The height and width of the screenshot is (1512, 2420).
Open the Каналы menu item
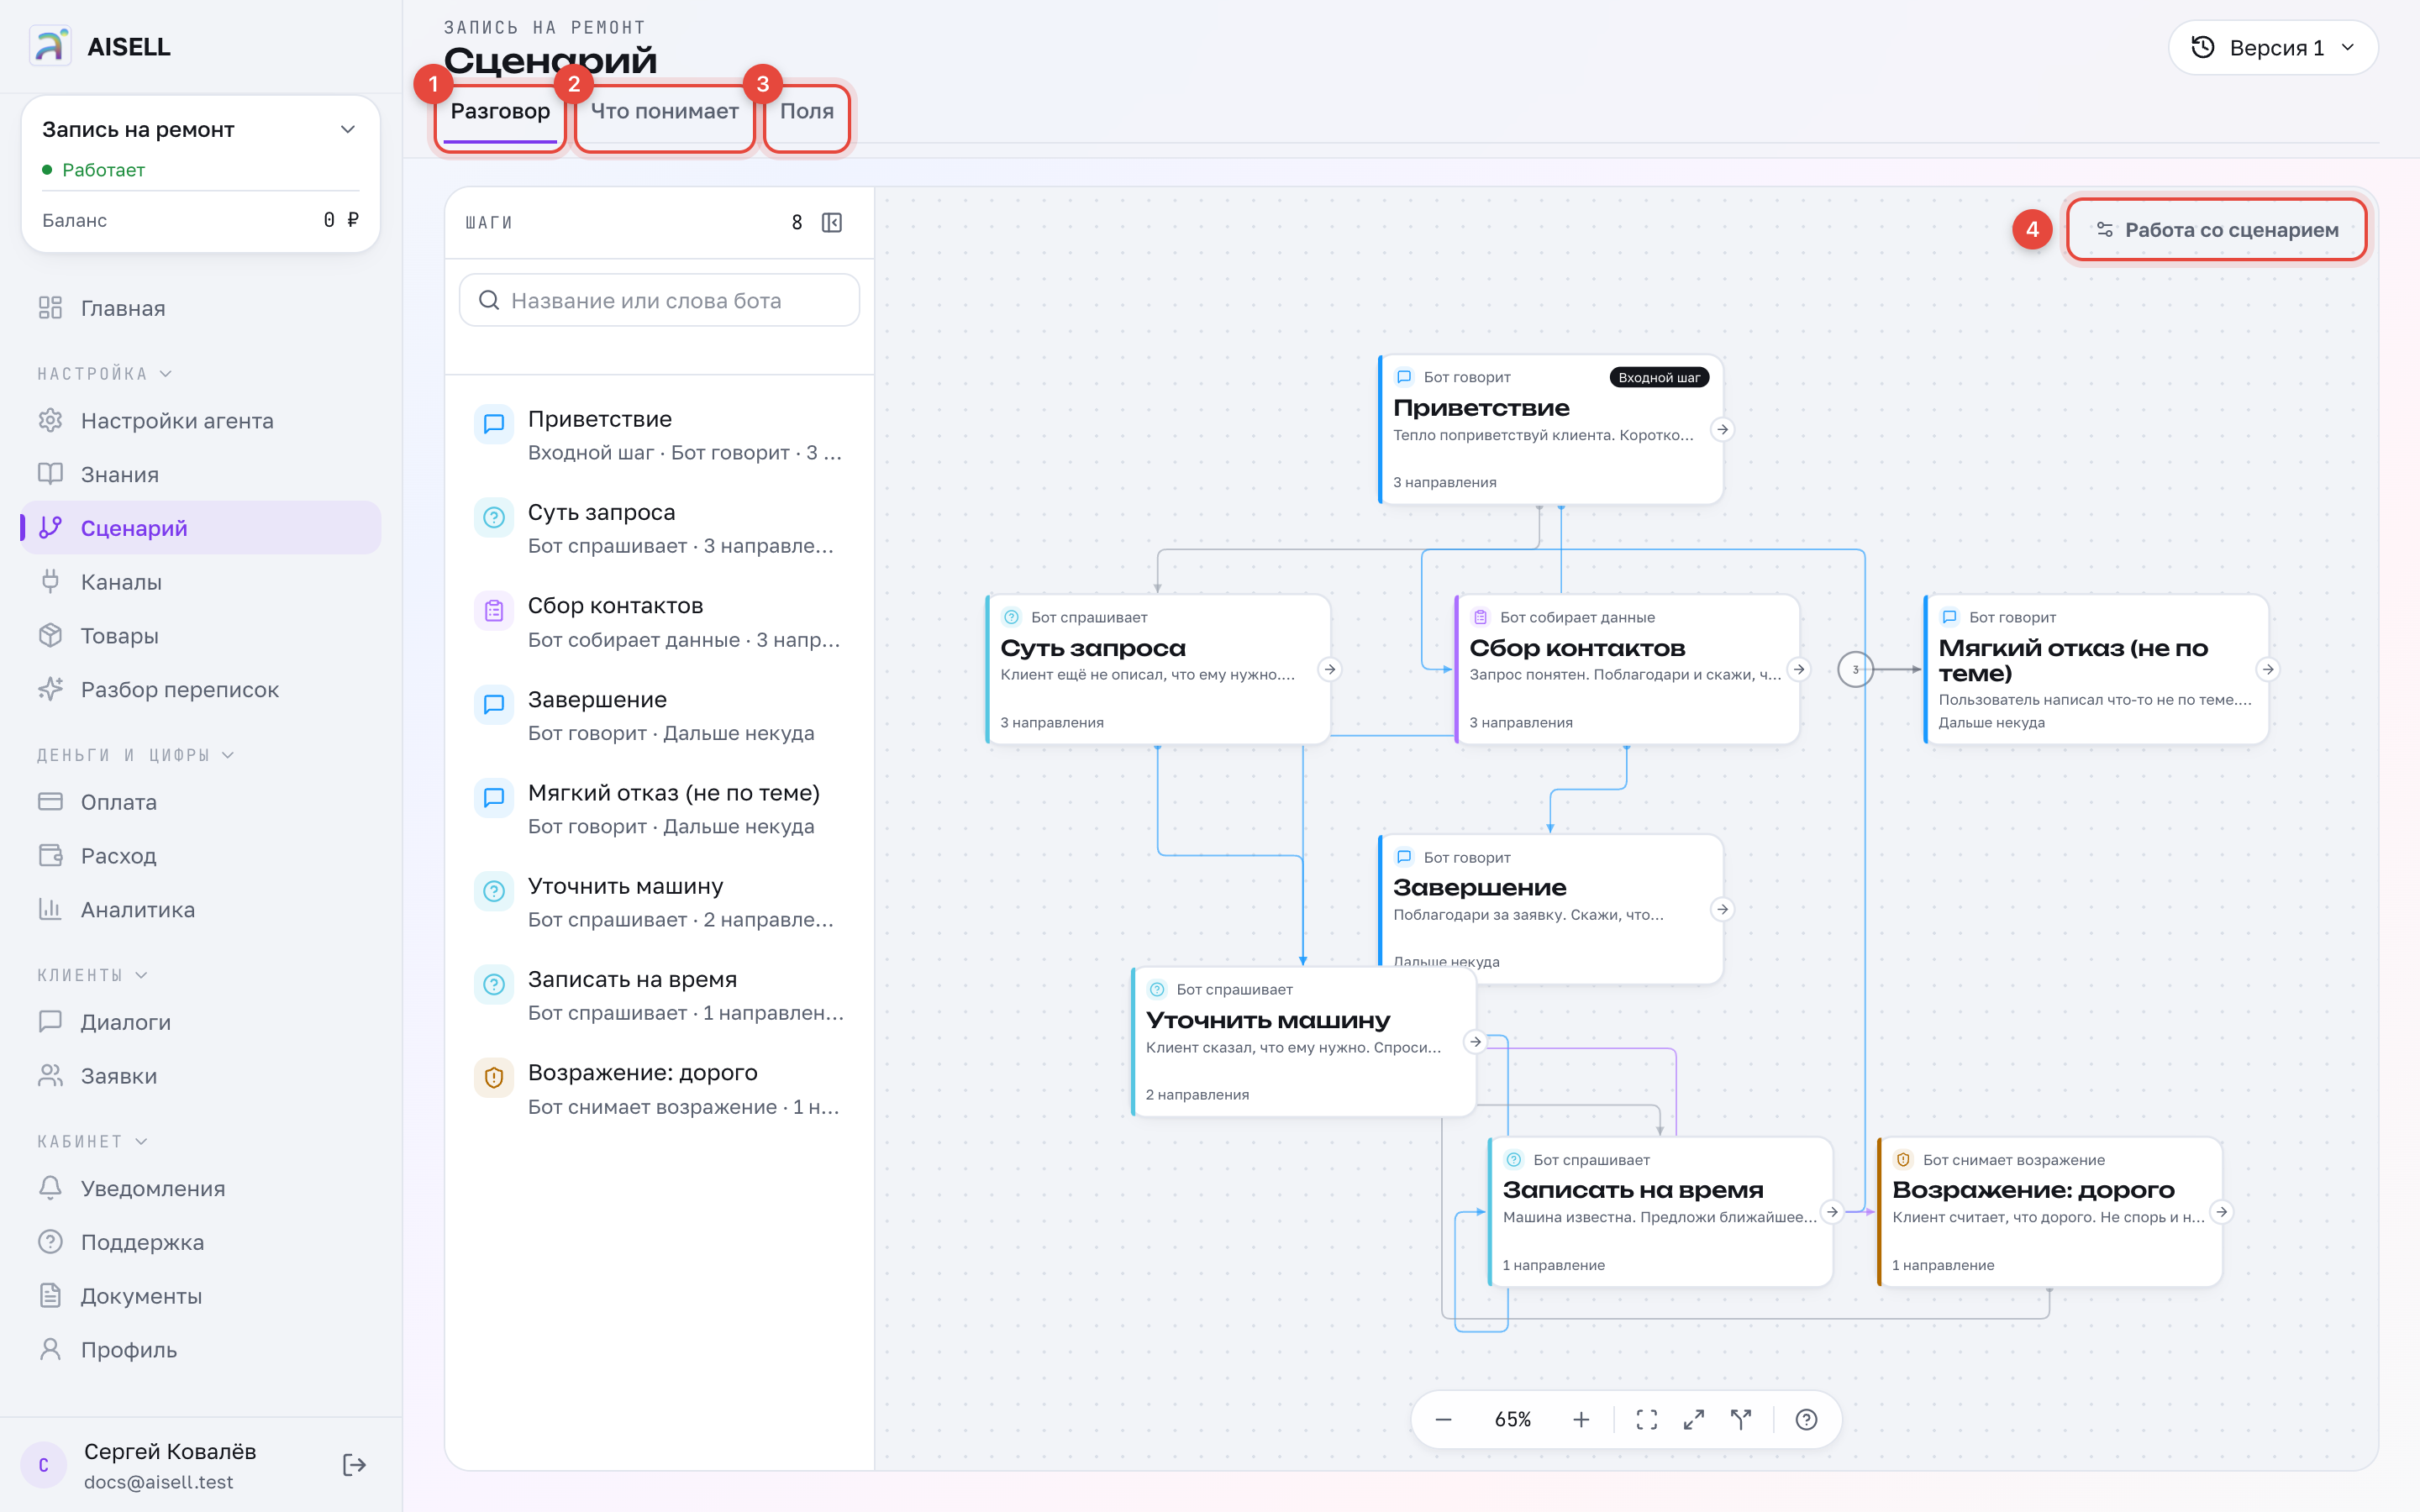coord(200,581)
